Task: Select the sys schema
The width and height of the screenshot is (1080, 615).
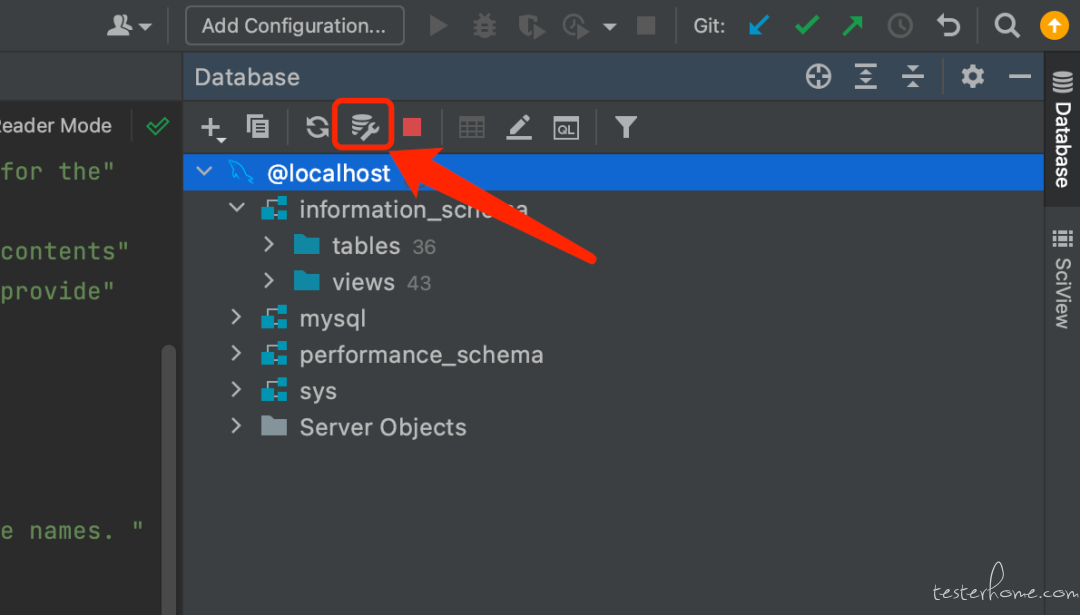Action: pos(613,391)
